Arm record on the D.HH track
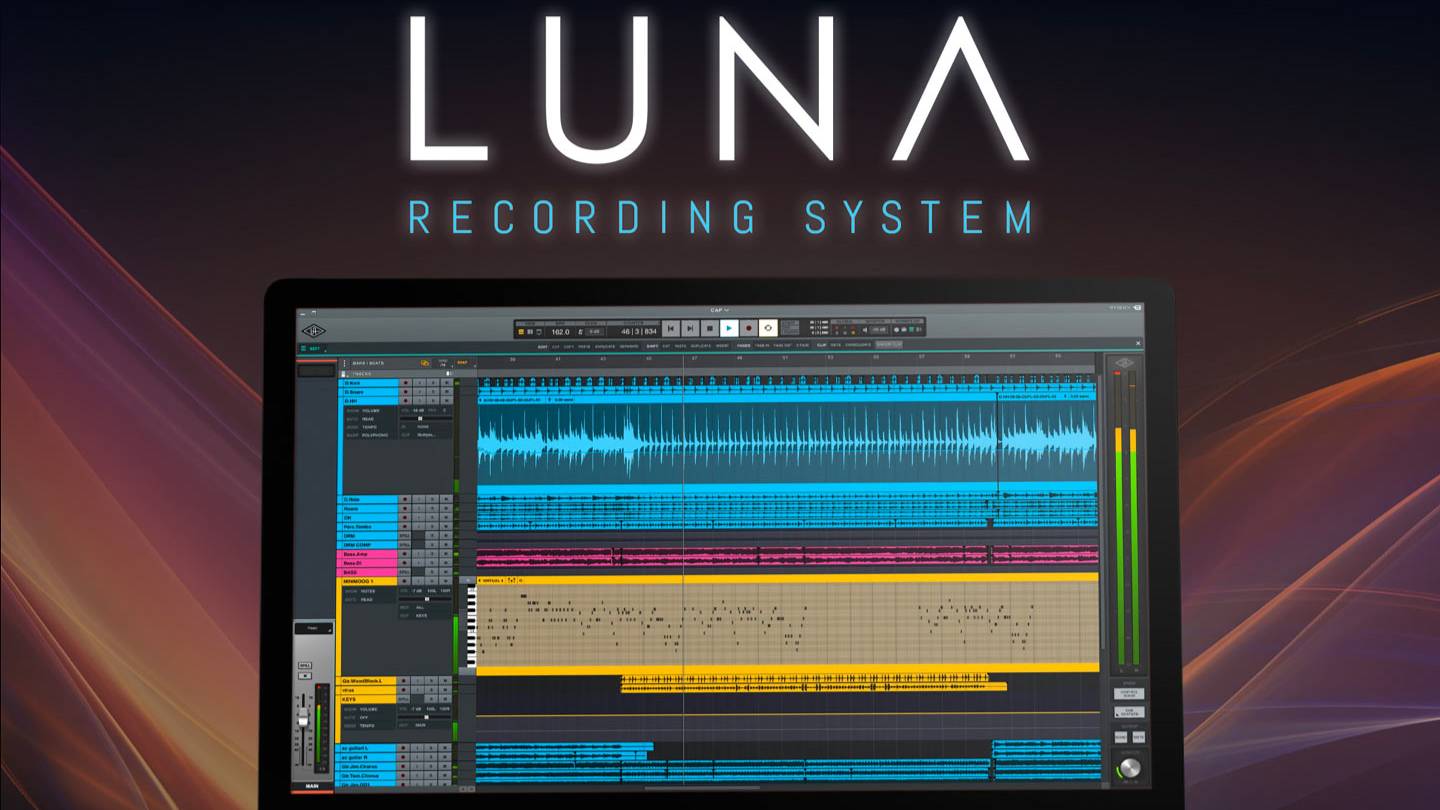Viewport: 1440px width, 810px height. click(x=405, y=400)
